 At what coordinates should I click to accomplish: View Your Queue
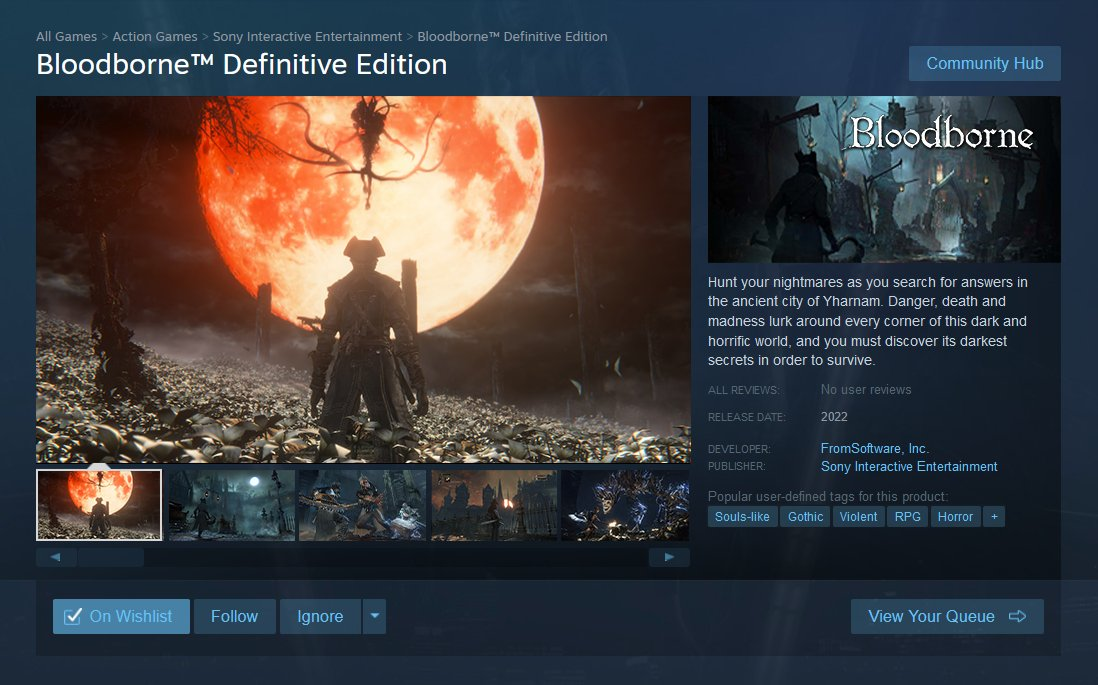tap(947, 616)
